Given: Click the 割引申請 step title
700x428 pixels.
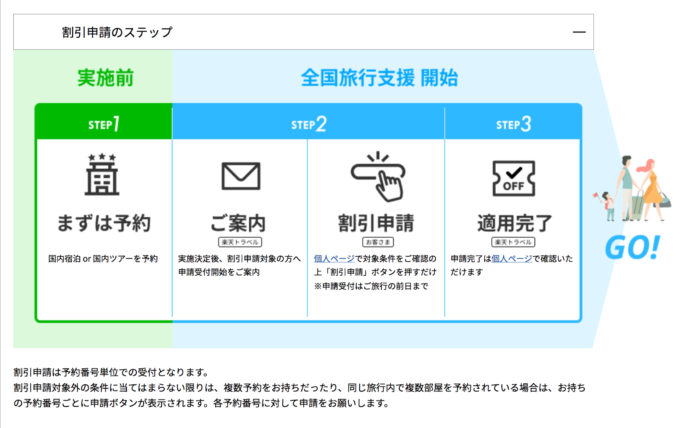Looking at the screenshot, I should (376, 223).
